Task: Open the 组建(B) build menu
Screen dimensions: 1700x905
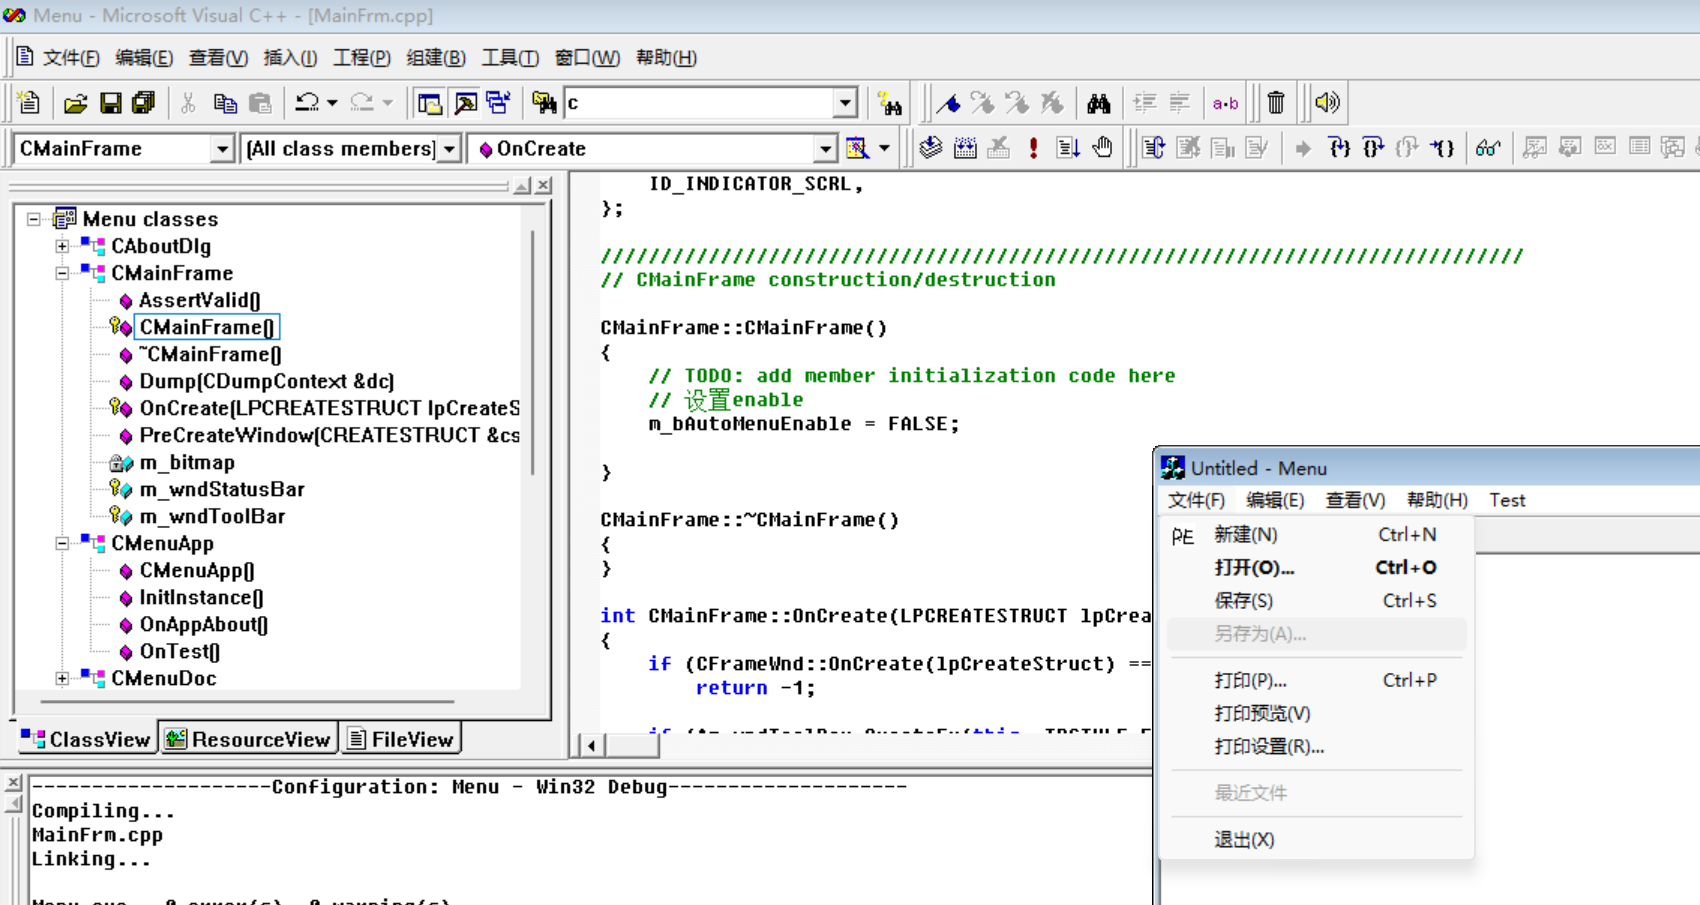Action: (x=435, y=58)
